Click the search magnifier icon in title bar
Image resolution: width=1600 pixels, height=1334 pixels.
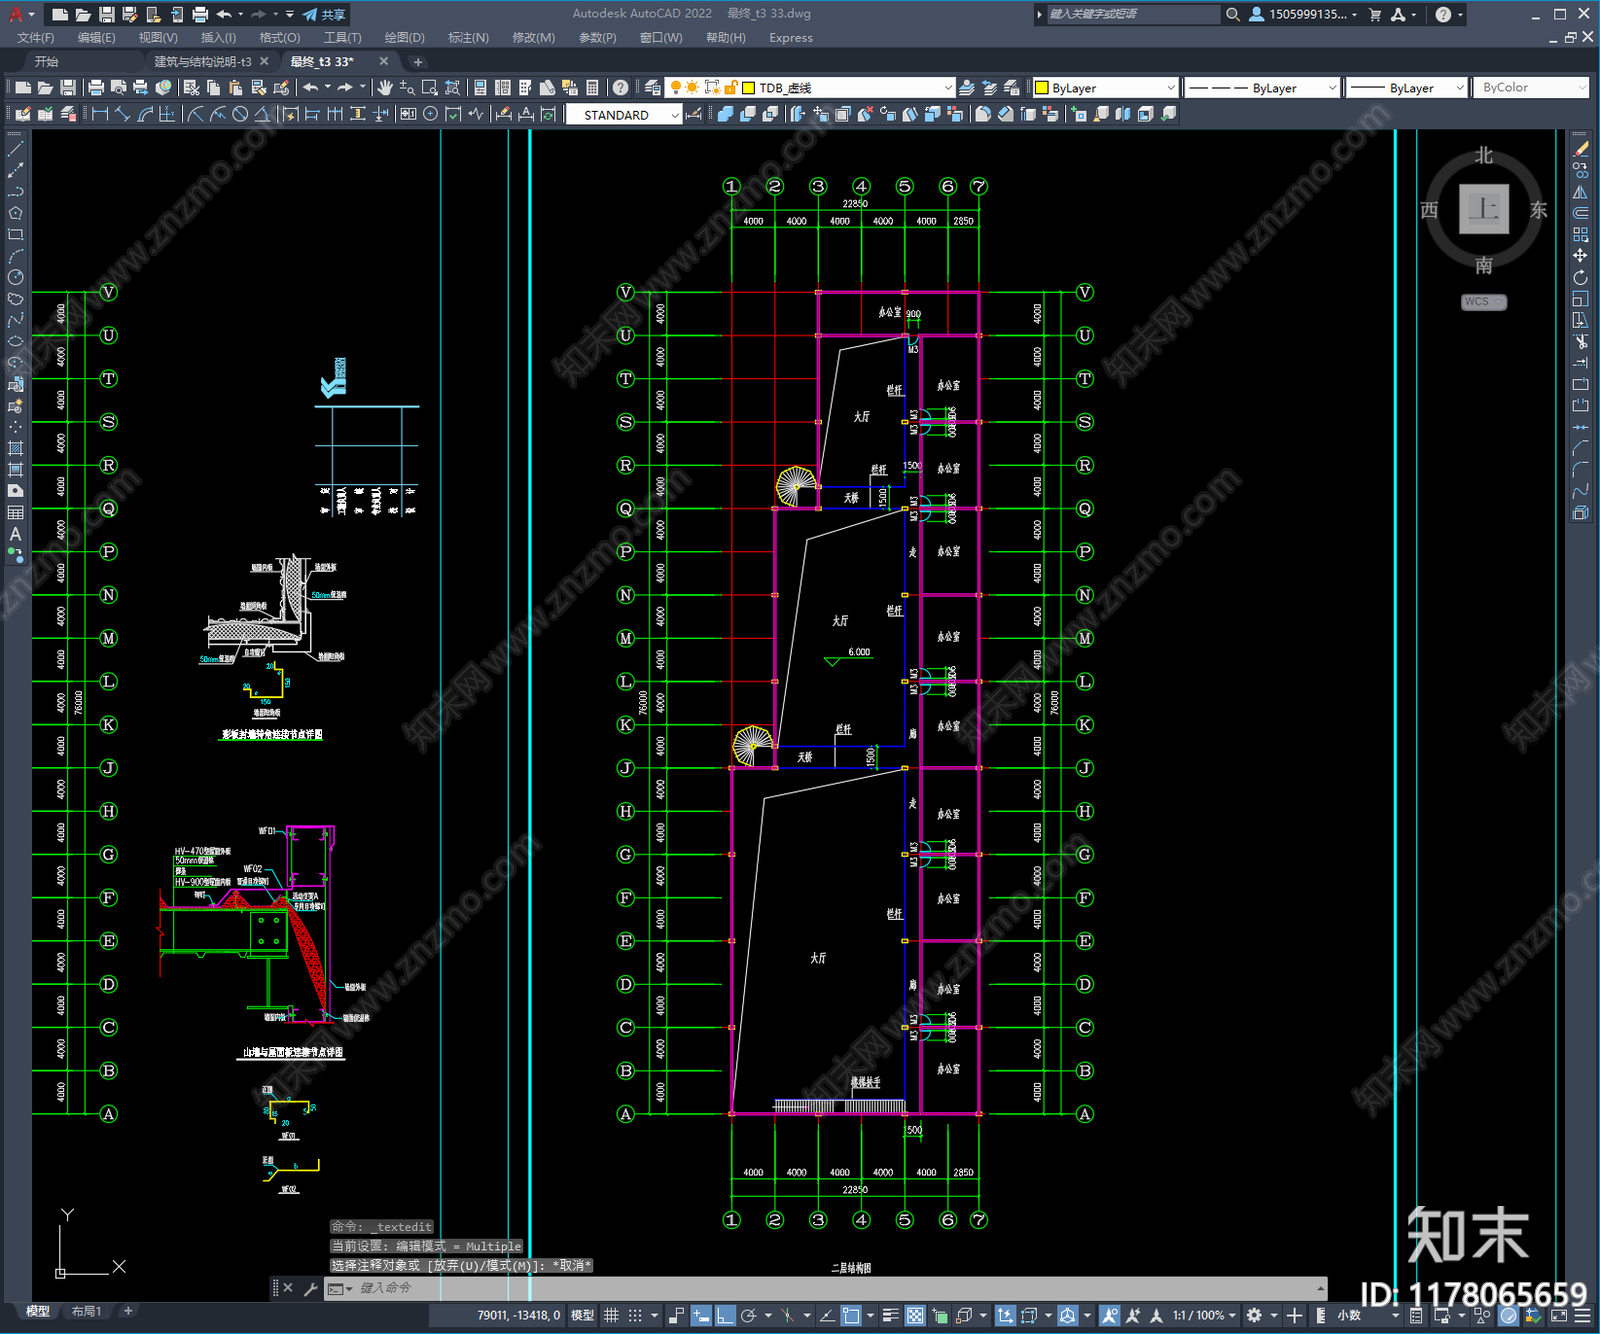1233,14
